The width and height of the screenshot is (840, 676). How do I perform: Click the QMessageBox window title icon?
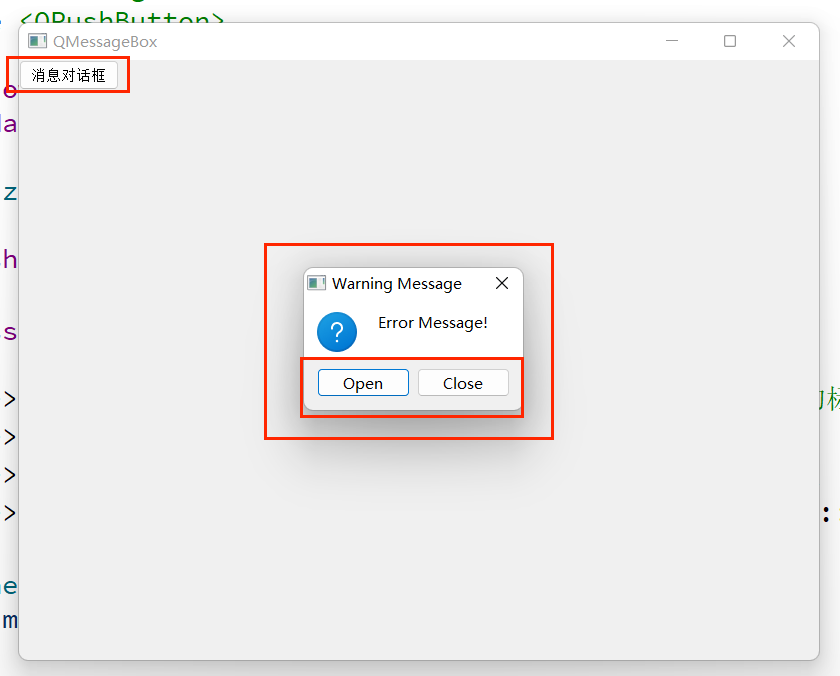tap(38, 41)
